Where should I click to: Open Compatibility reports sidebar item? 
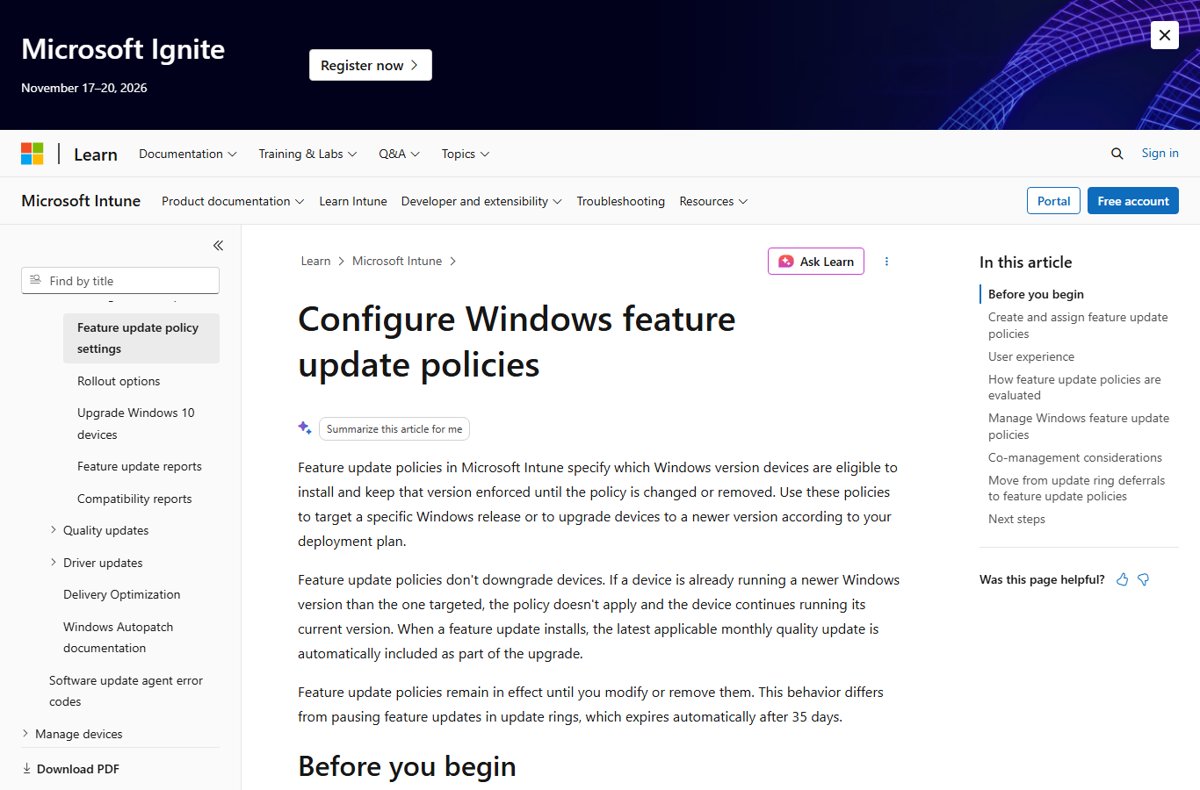[134, 499]
